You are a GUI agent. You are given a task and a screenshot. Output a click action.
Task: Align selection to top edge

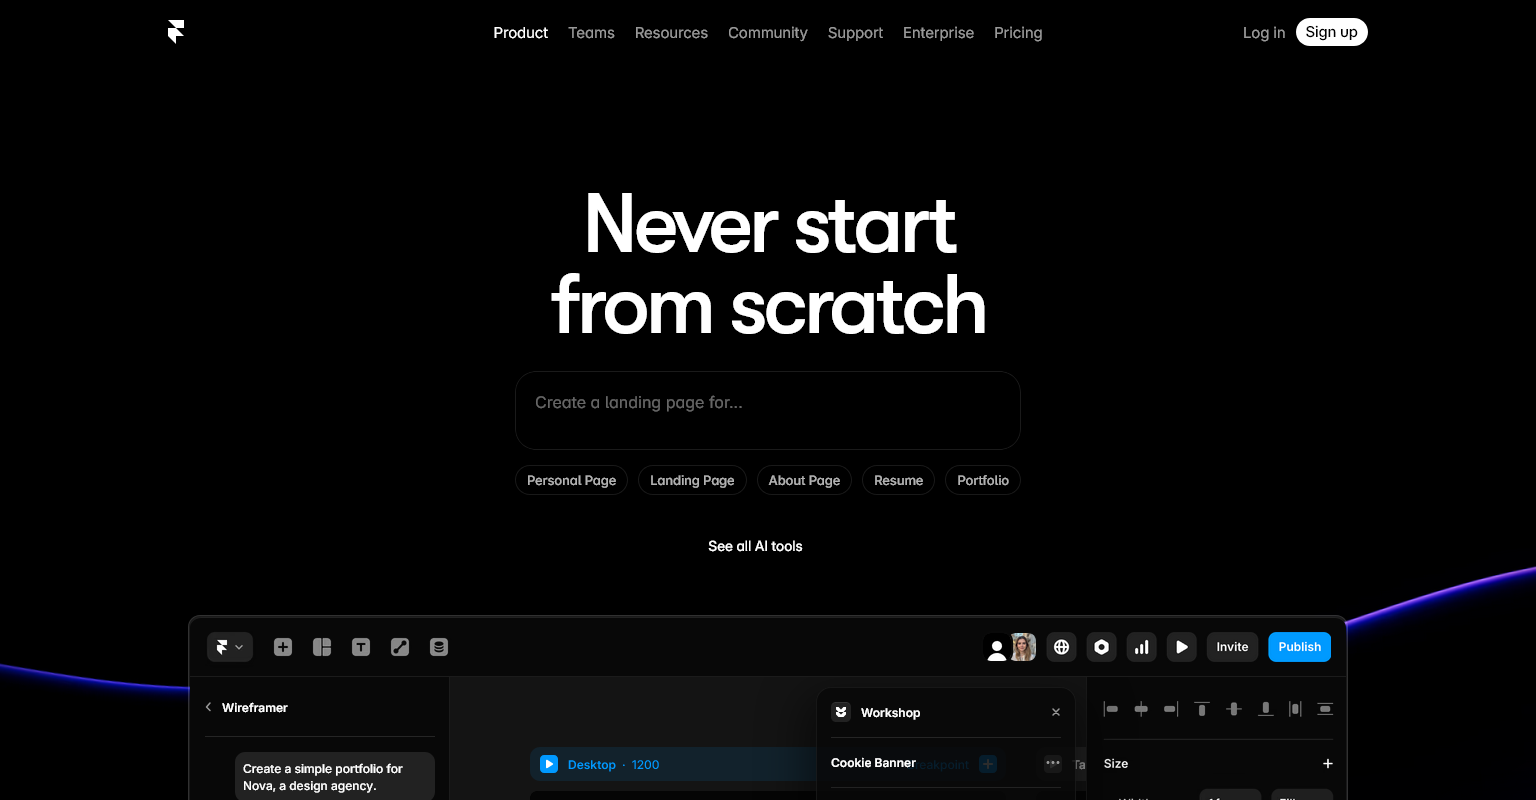click(x=1202, y=709)
